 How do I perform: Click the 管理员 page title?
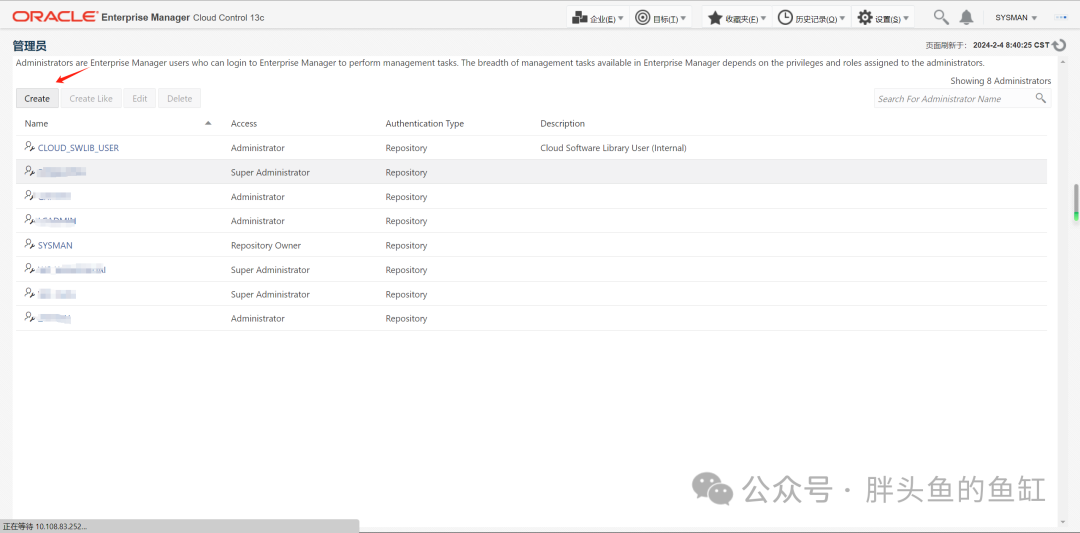(x=30, y=45)
